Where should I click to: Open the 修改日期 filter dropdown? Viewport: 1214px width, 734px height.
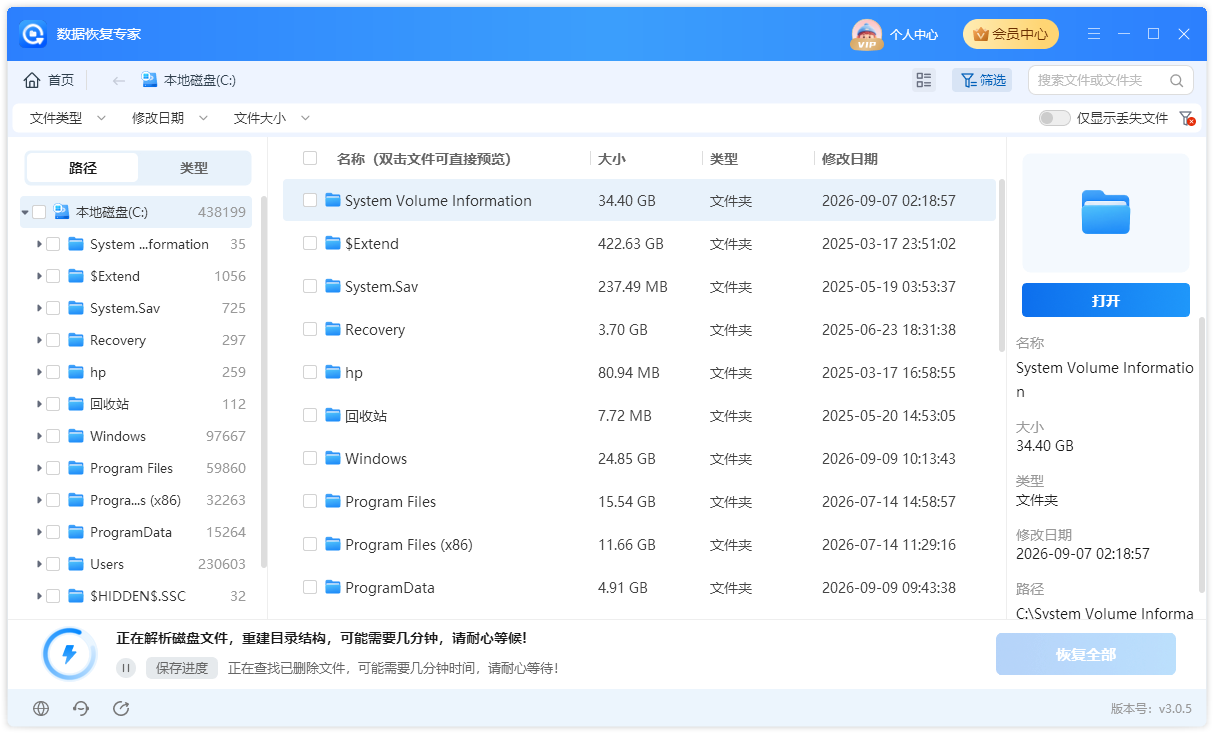[x=169, y=118]
